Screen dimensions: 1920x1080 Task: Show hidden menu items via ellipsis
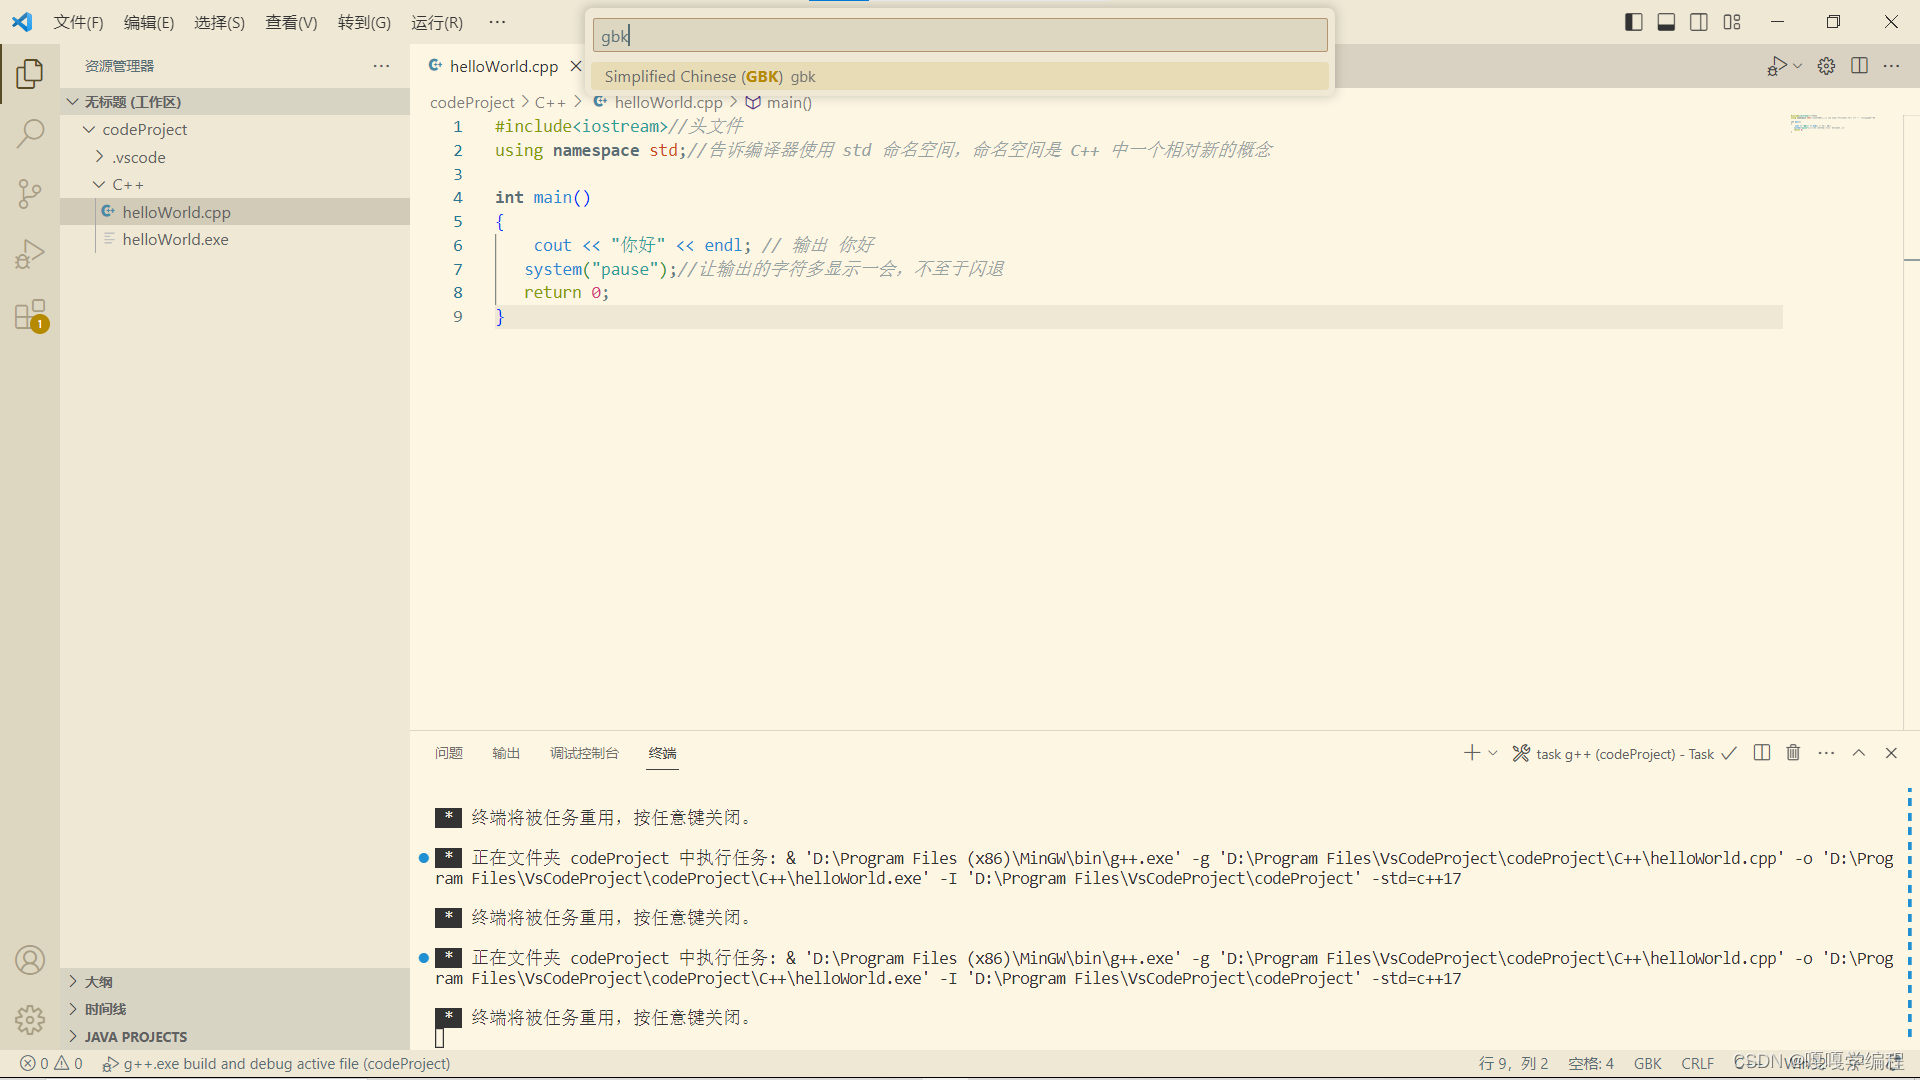point(497,22)
